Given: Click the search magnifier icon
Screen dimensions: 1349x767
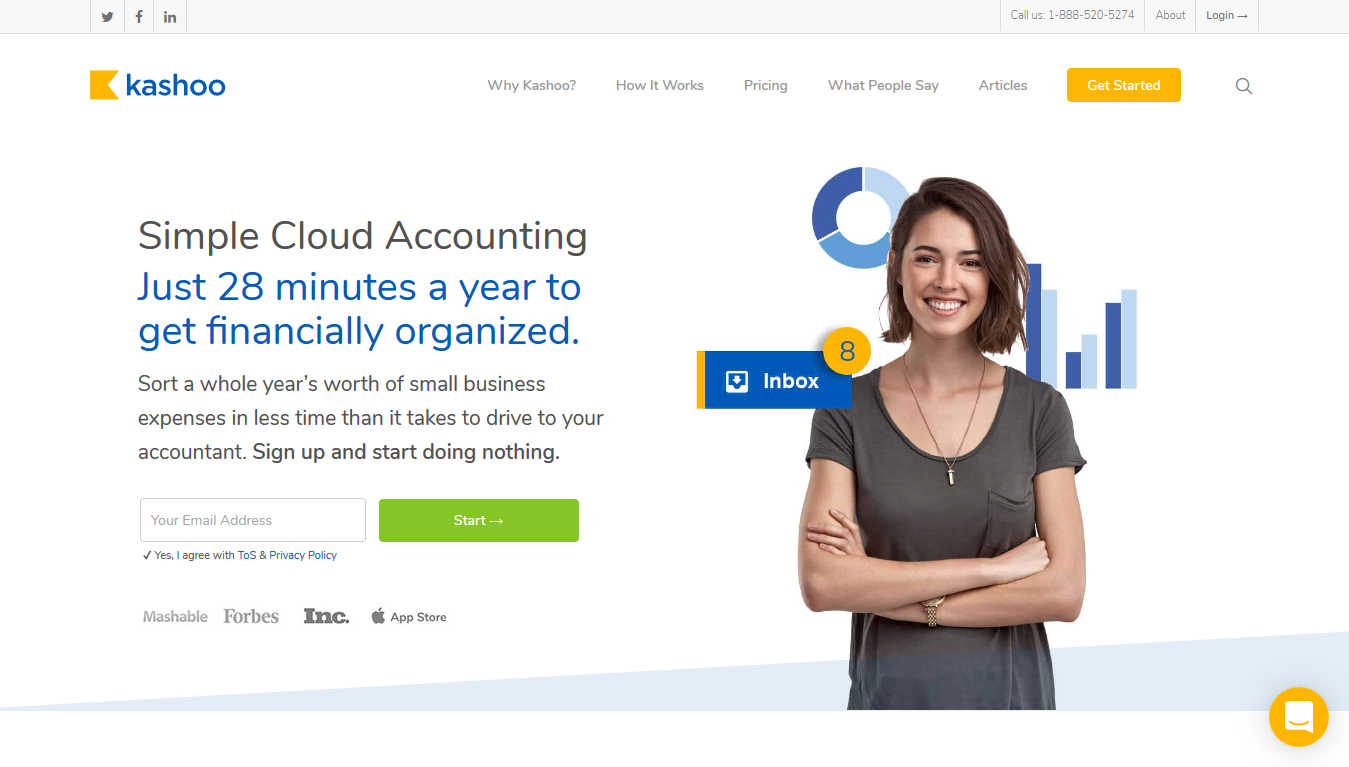Looking at the screenshot, I should tap(1244, 86).
